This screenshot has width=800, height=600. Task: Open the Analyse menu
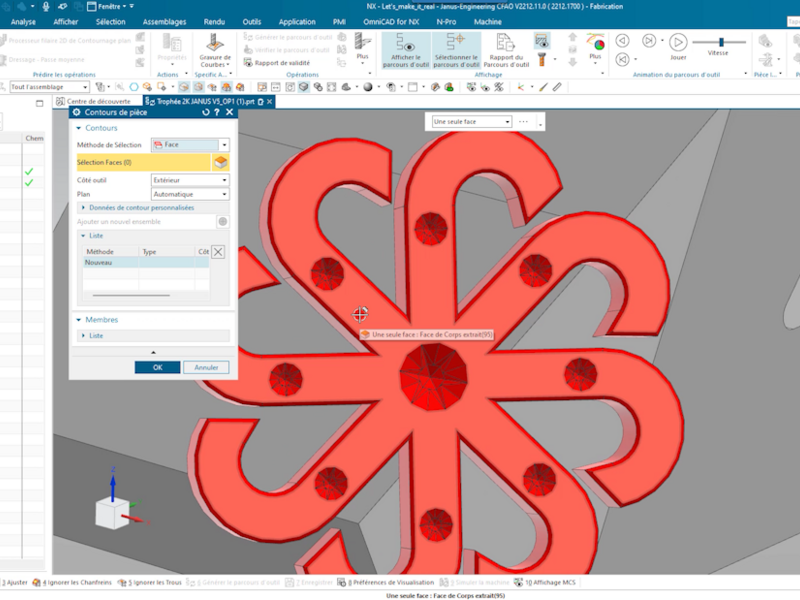tap(23, 22)
